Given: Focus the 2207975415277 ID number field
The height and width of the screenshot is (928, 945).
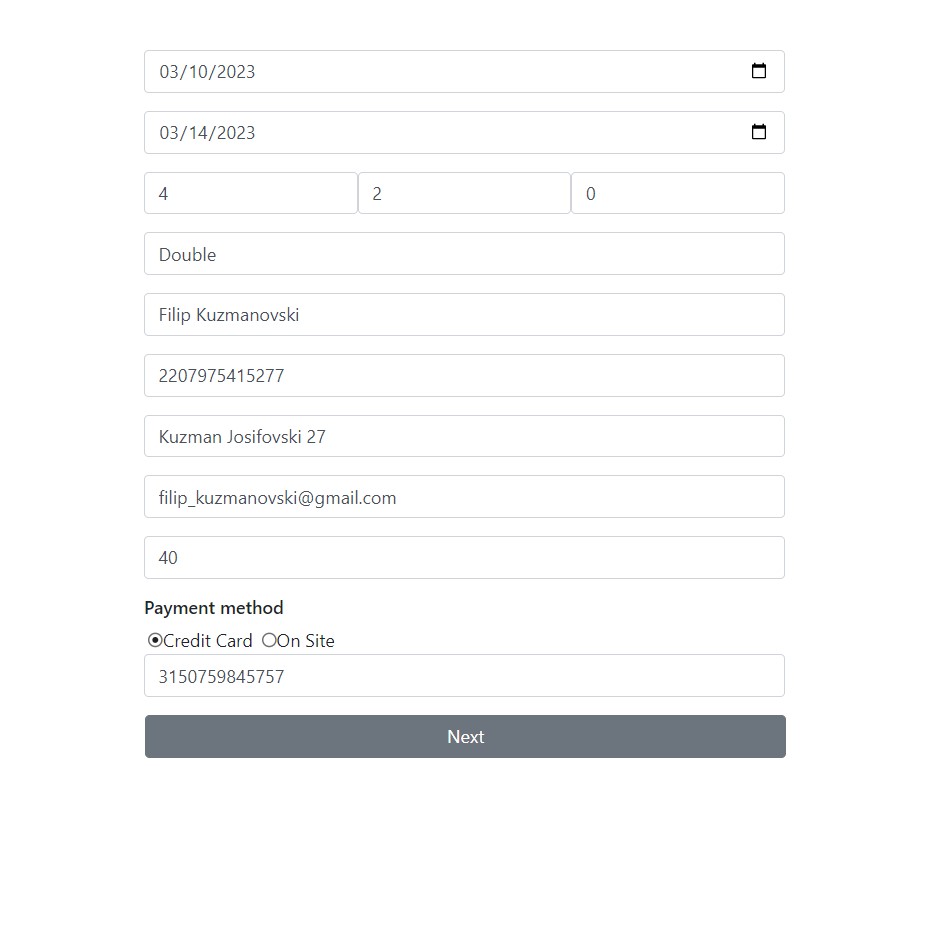Looking at the screenshot, I should (x=464, y=376).
